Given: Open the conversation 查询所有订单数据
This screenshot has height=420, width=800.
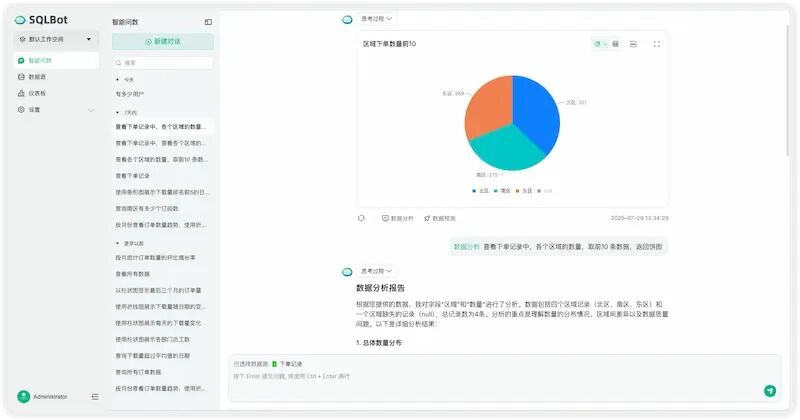Looking at the screenshot, I should coord(163,372).
